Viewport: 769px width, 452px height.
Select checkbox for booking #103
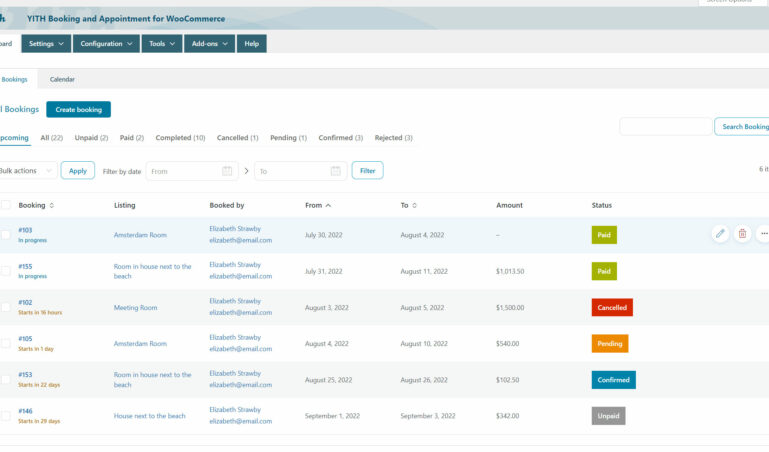5,235
